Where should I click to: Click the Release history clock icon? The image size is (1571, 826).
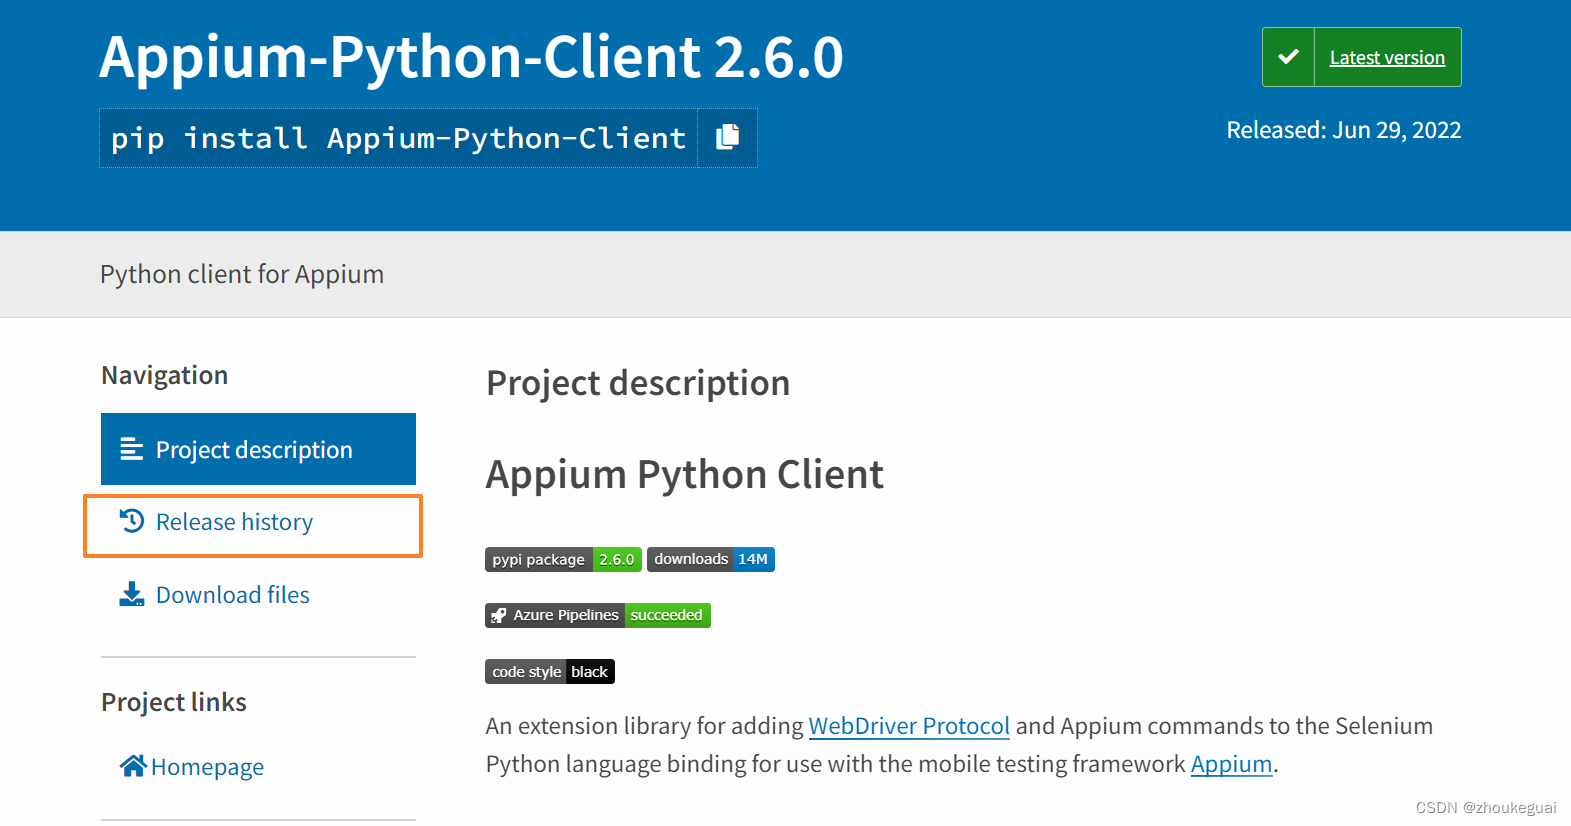click(x=132, y=521)
